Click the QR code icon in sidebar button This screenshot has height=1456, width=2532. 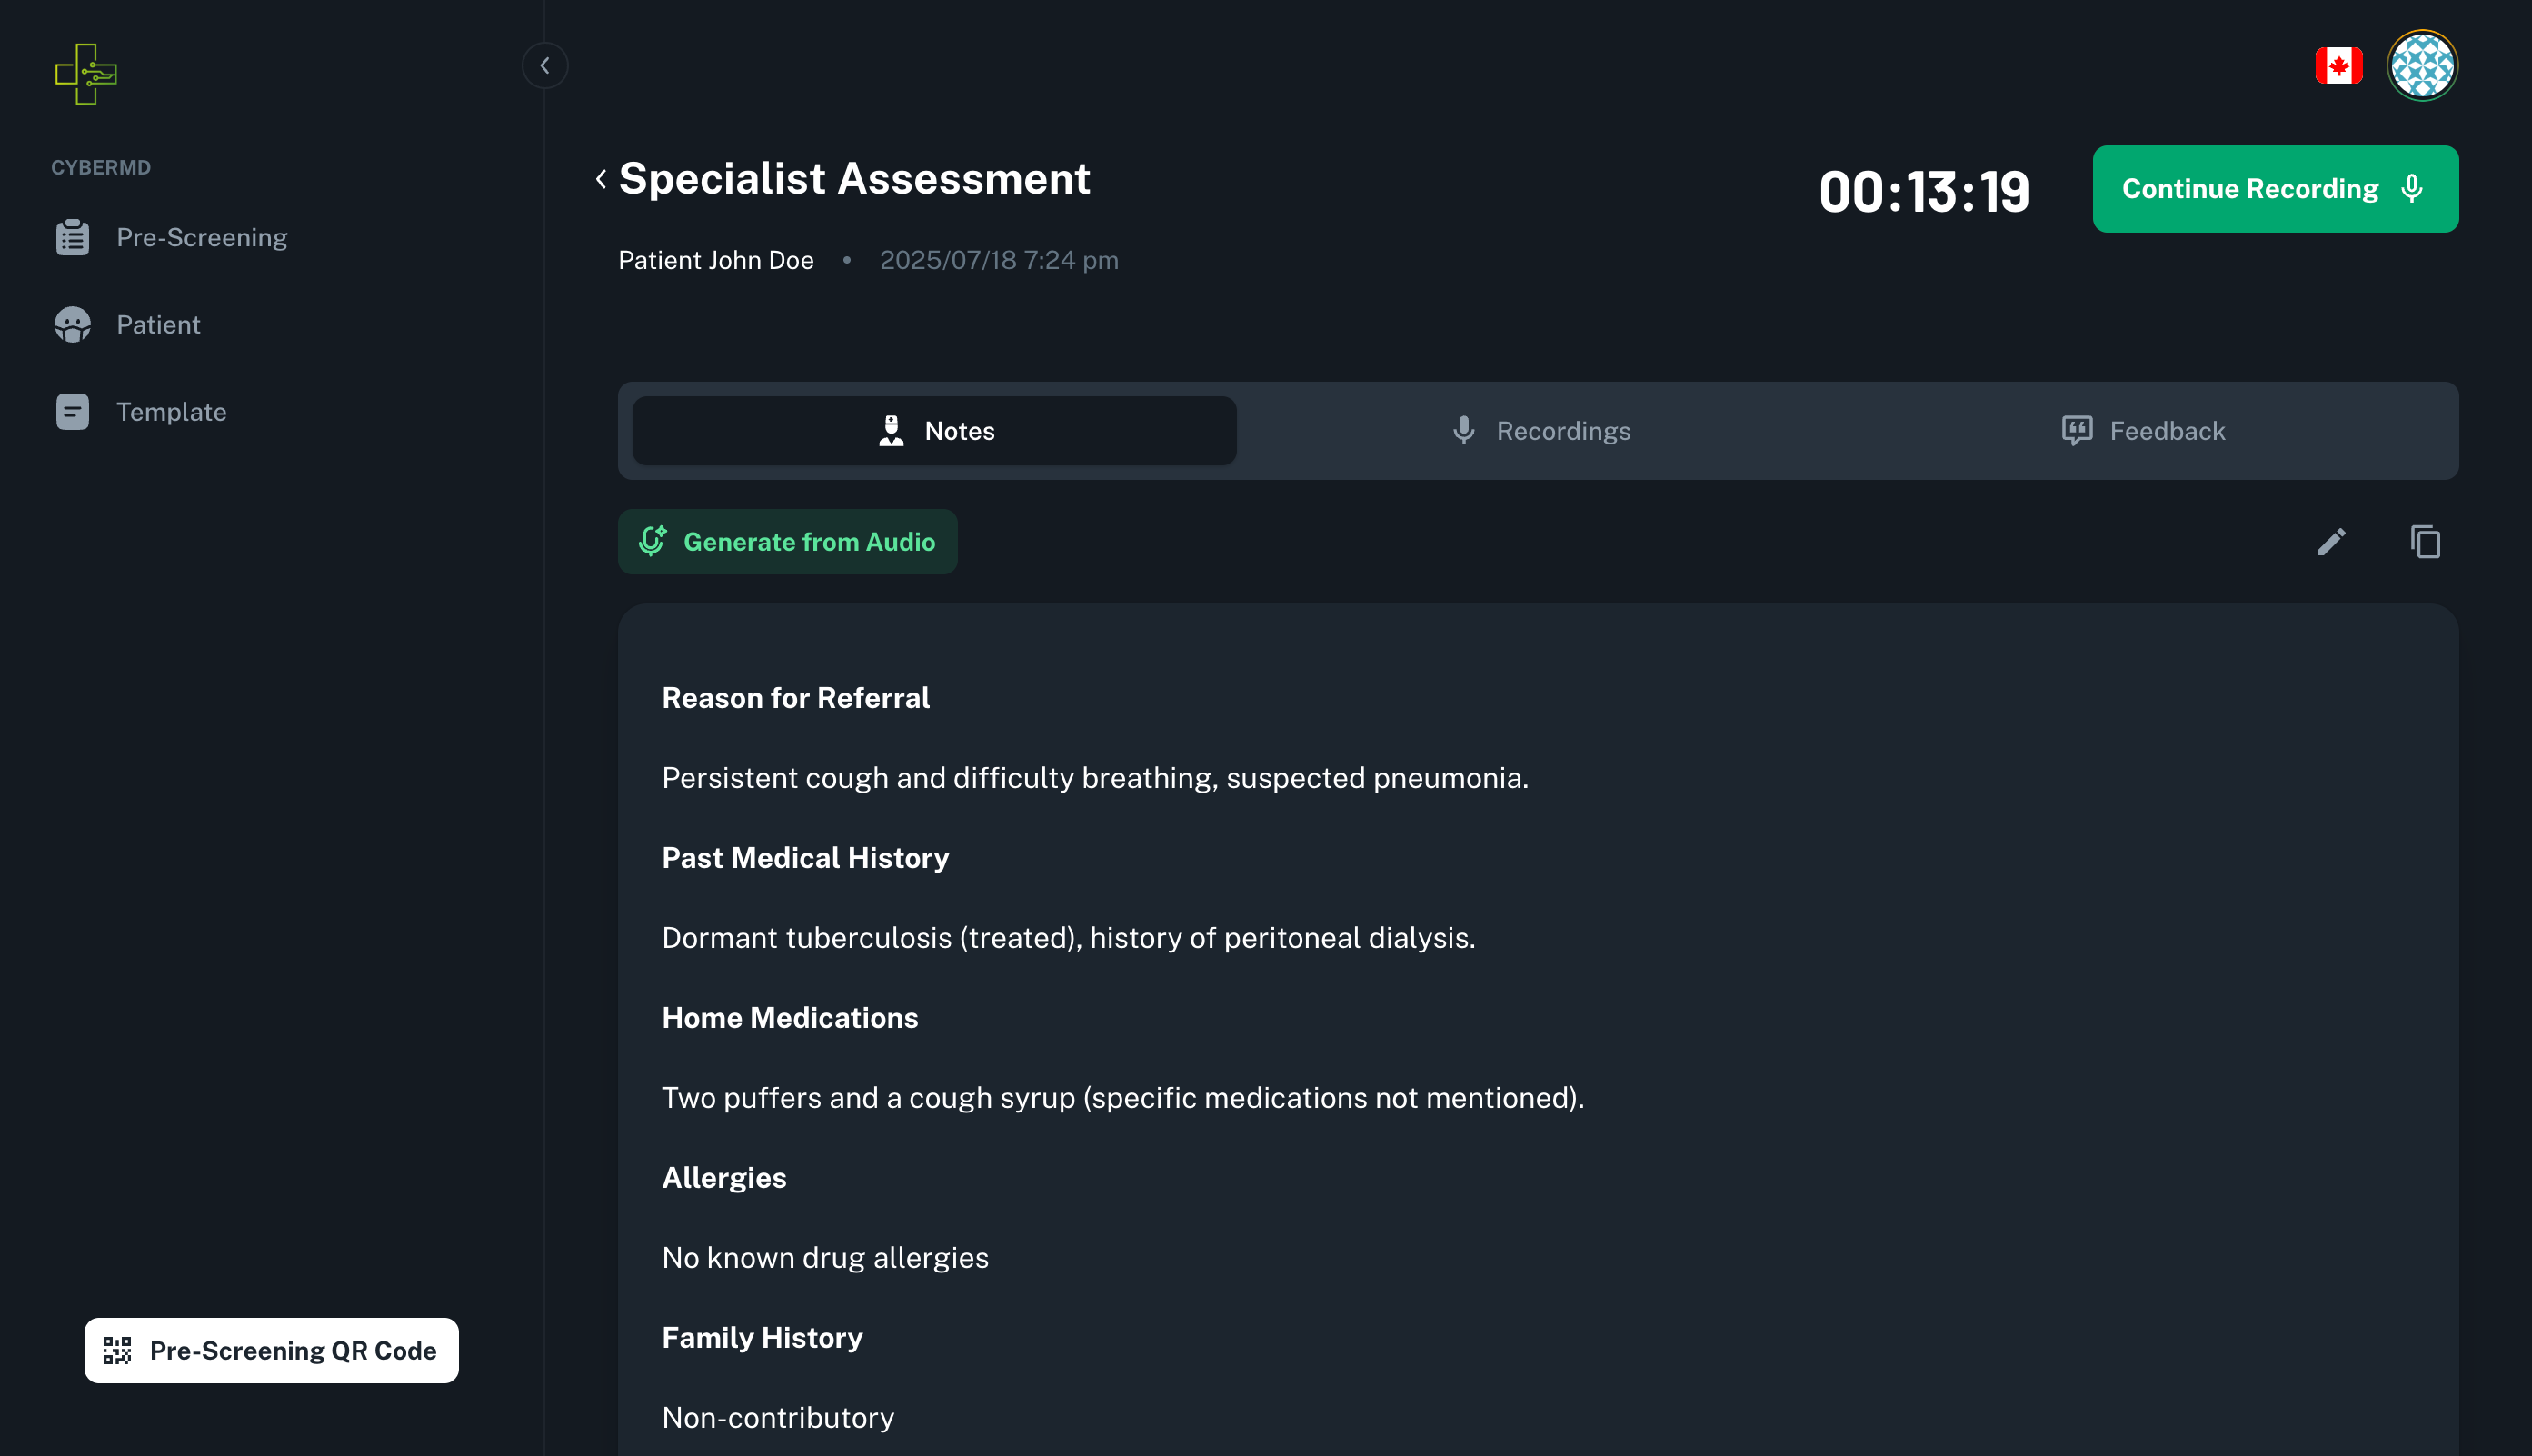[117, 1351]
